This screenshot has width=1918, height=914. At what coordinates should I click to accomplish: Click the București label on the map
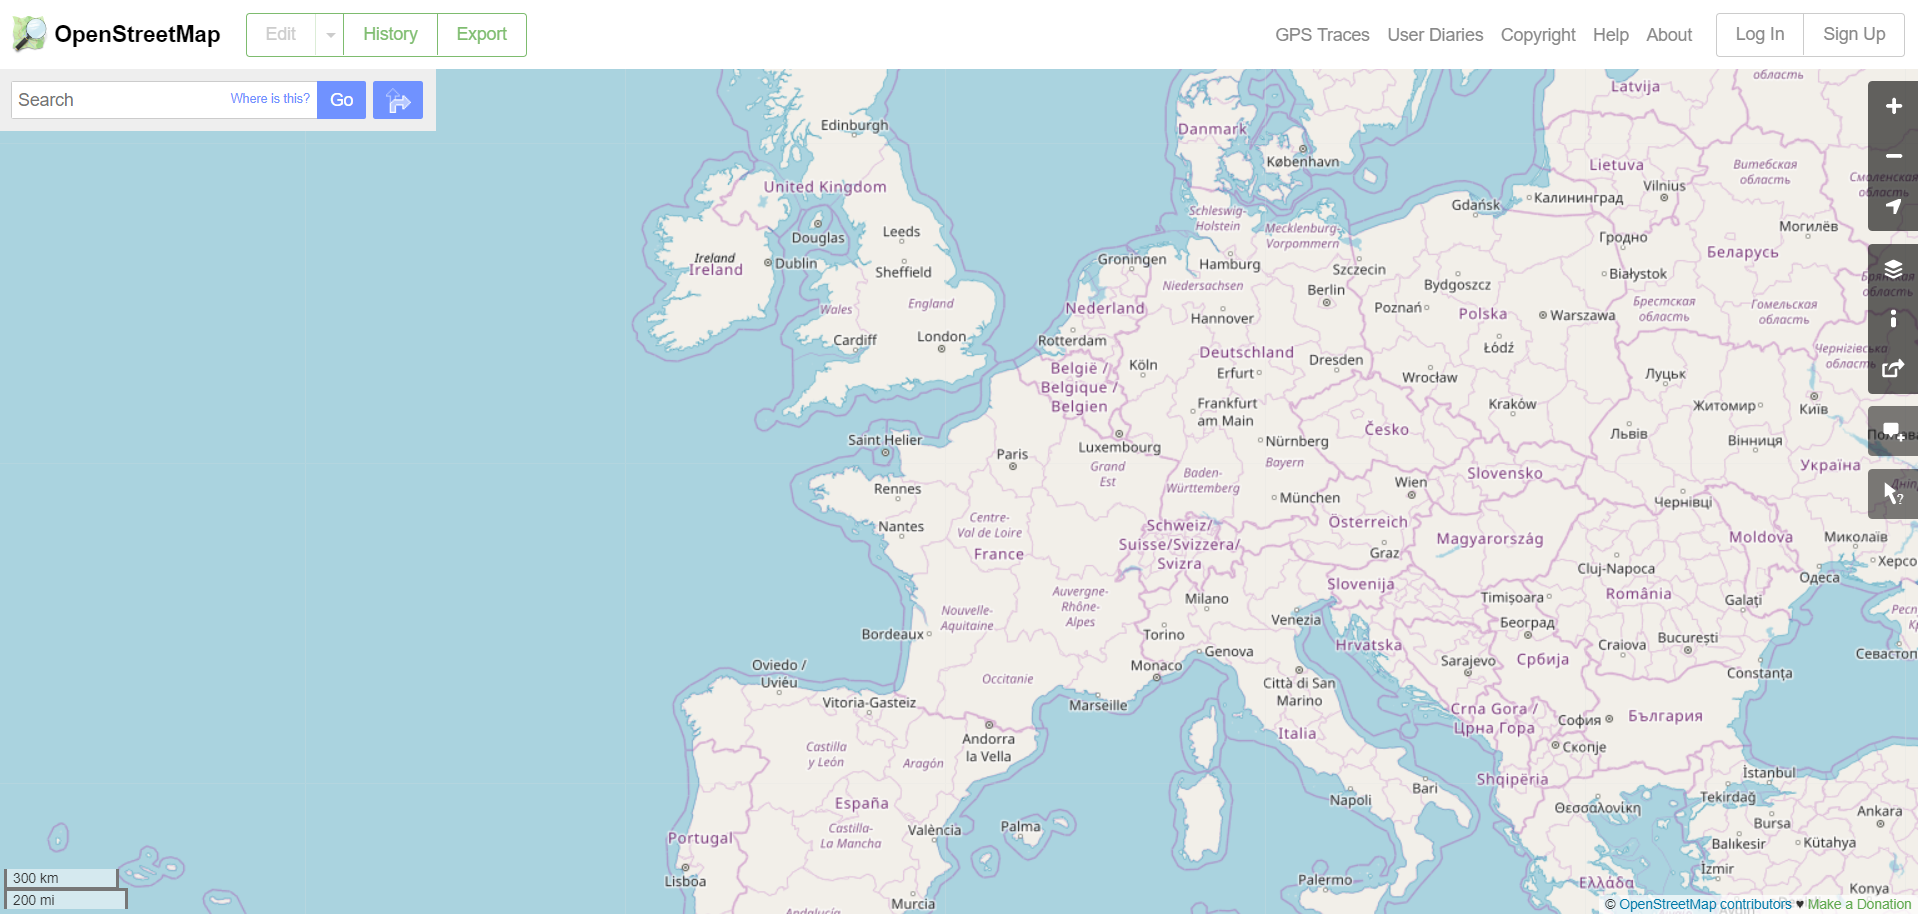[x=1688, y=638]
